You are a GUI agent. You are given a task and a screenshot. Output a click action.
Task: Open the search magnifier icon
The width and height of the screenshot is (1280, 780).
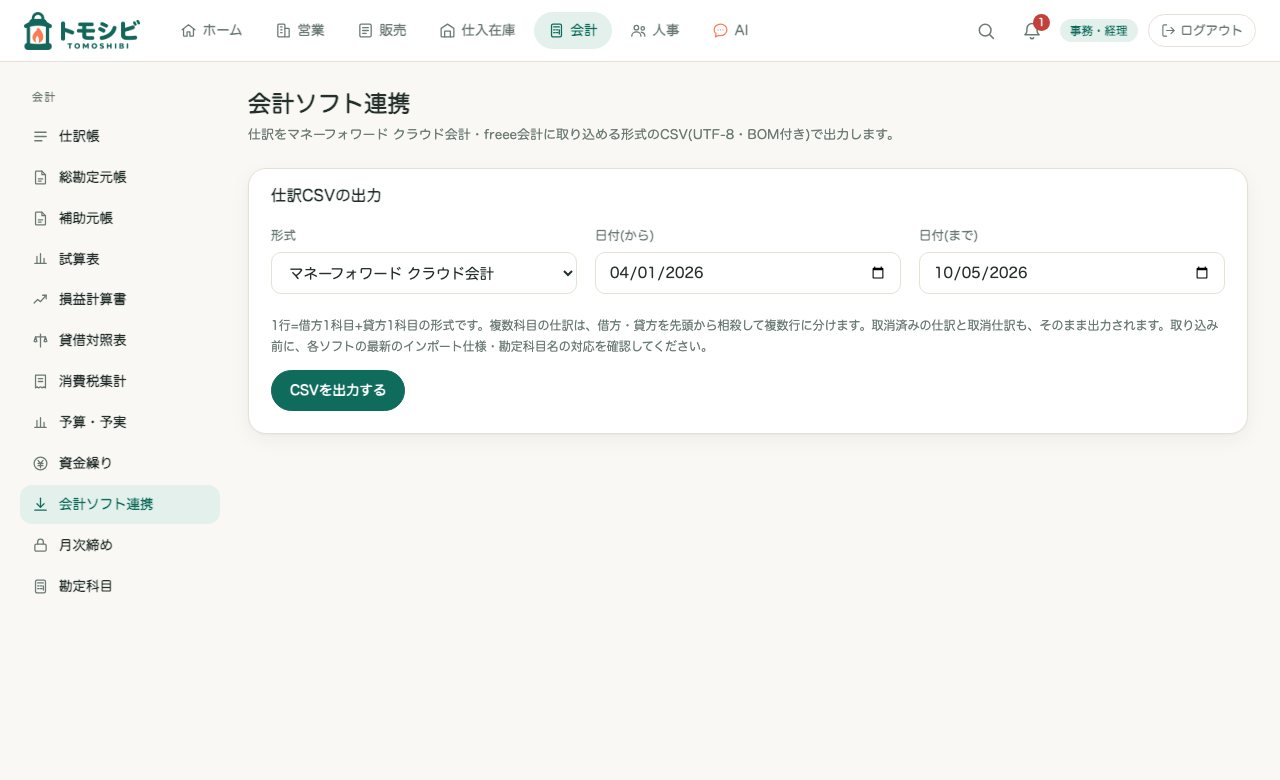[986, 31]
